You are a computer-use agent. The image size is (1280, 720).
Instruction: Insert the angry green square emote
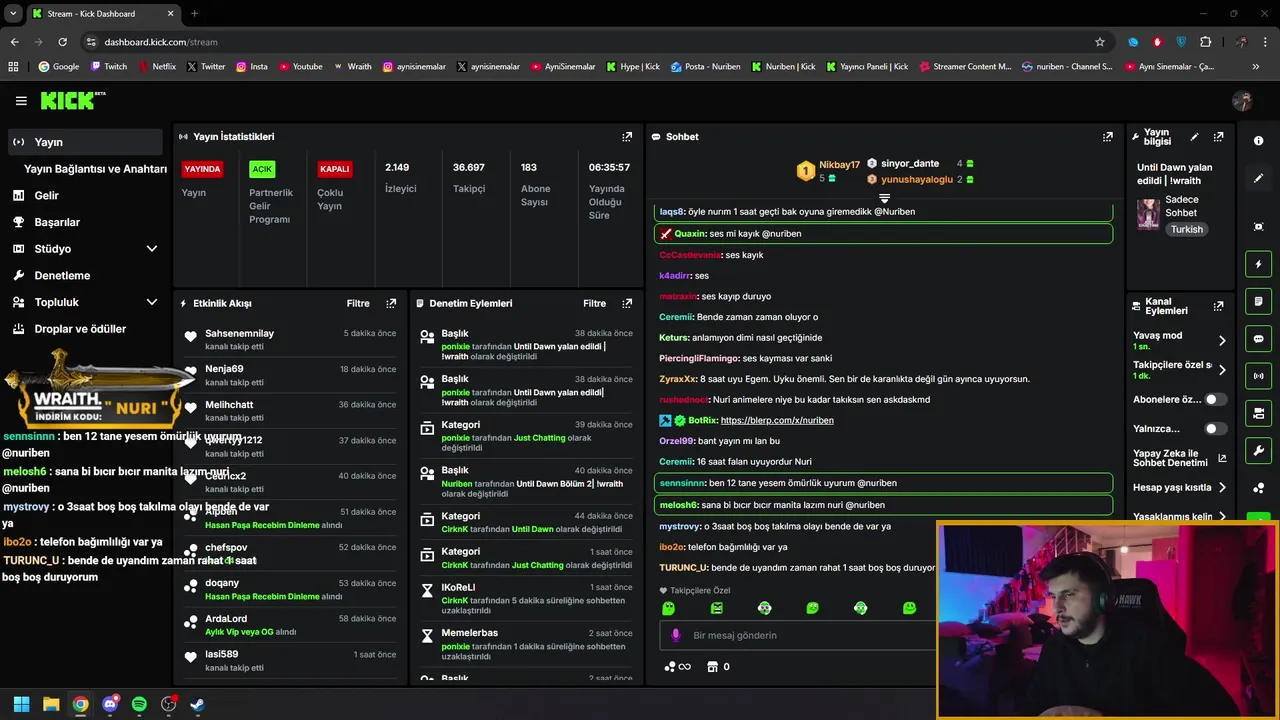click(716, 608)
